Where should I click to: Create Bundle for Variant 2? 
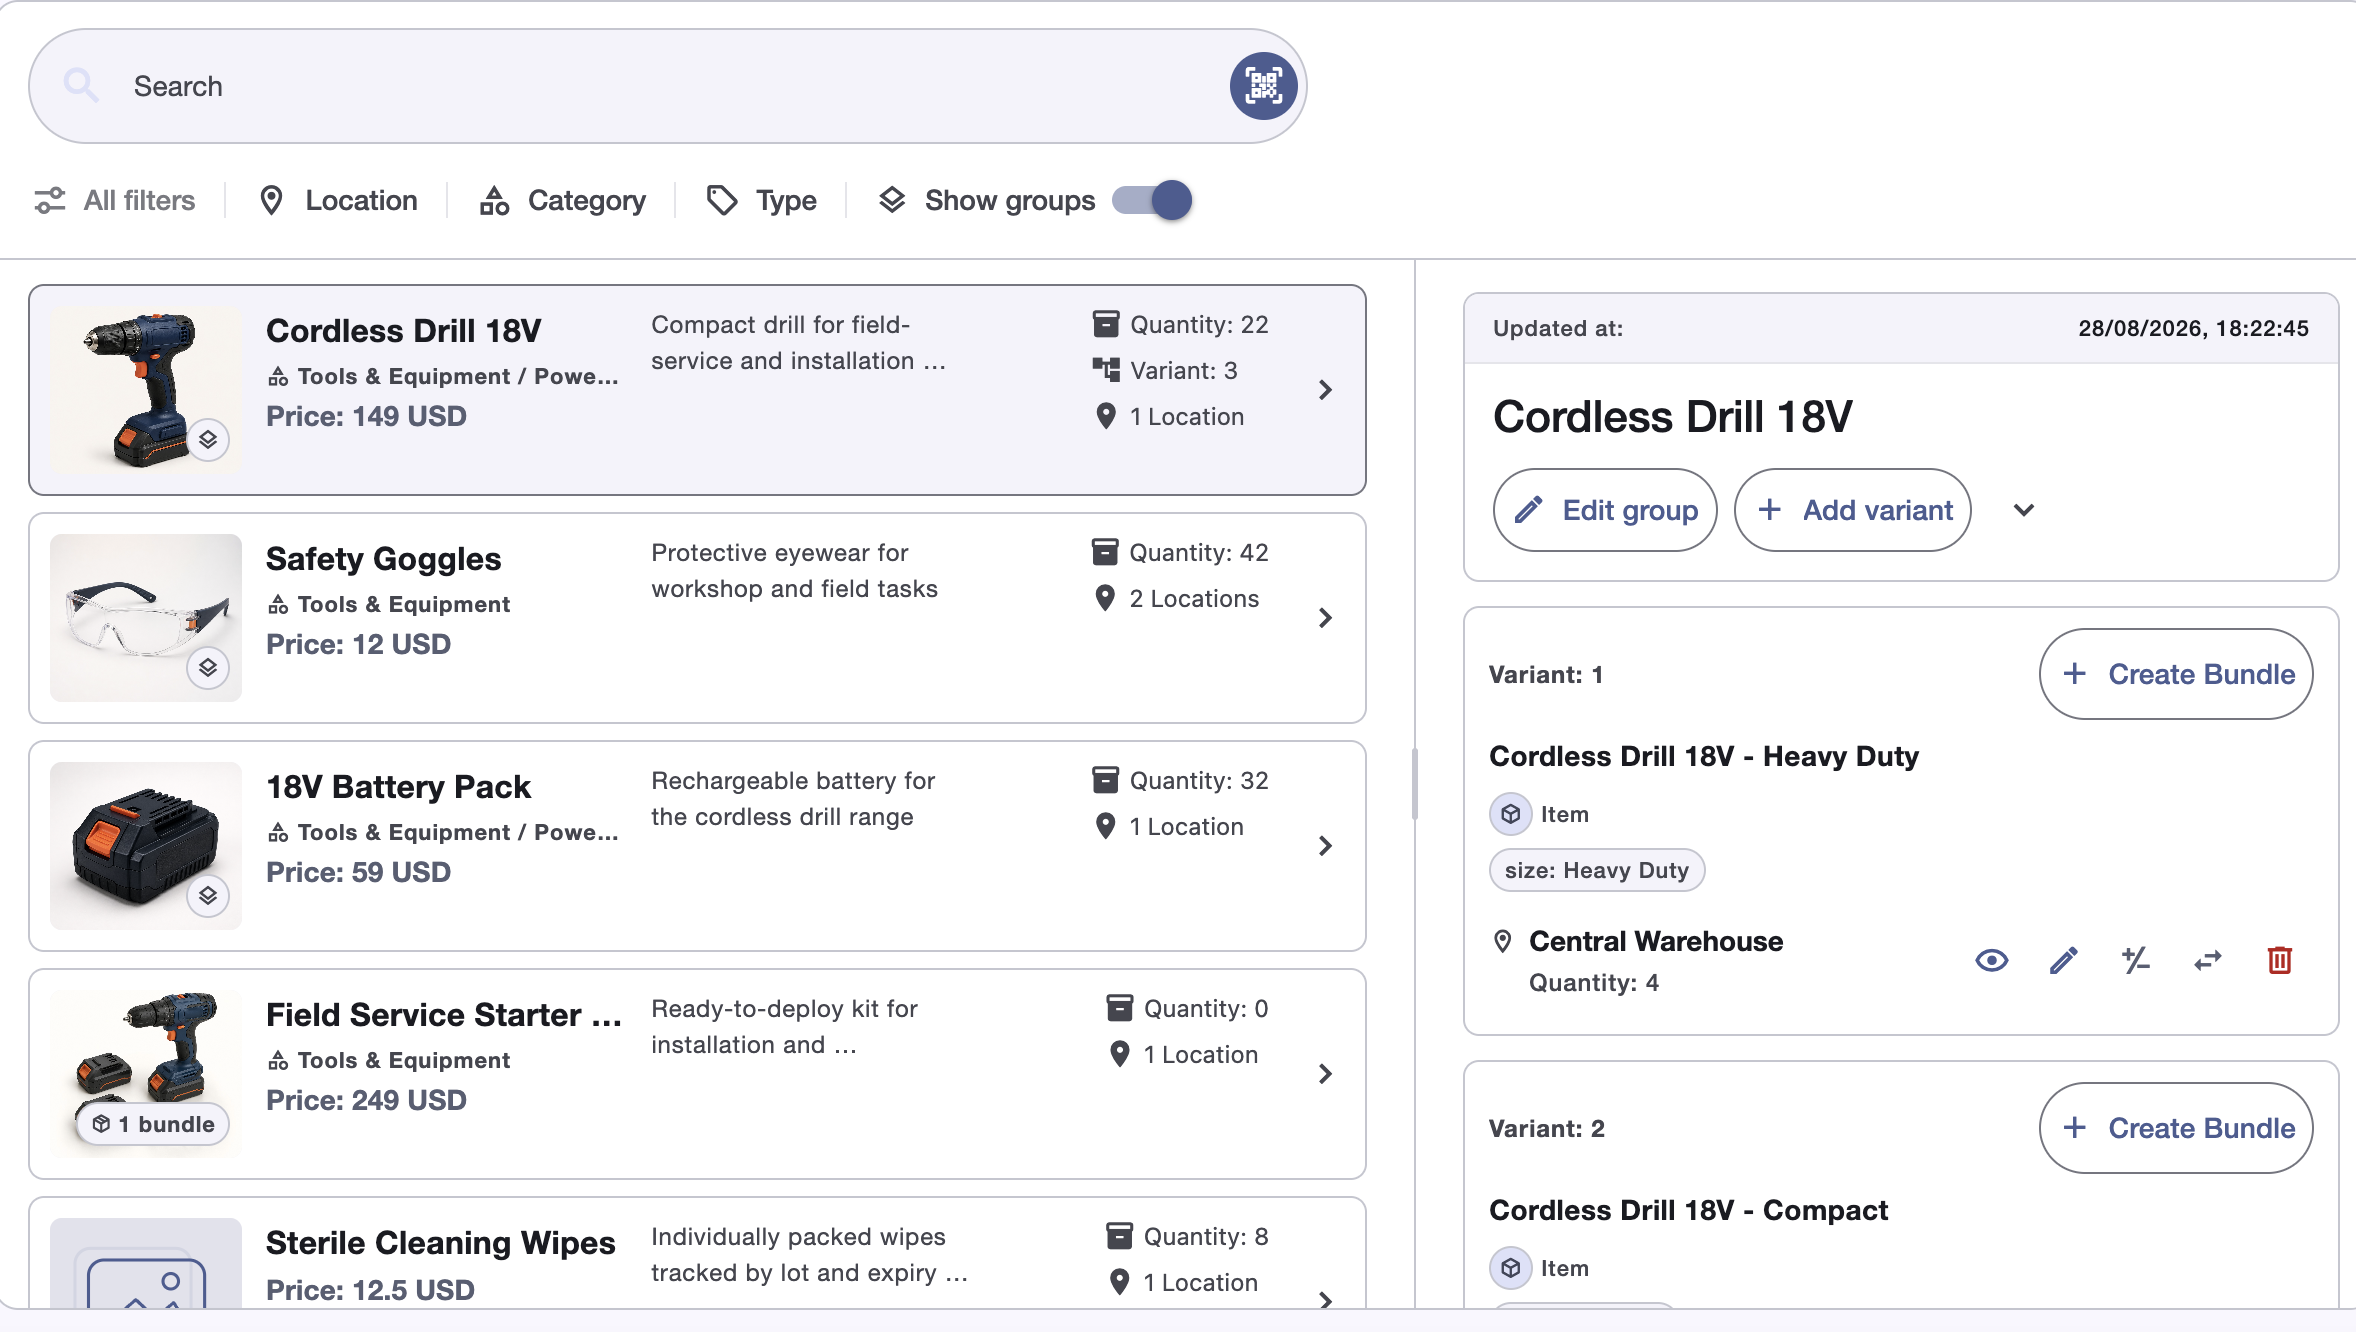coord(2176,1128)
